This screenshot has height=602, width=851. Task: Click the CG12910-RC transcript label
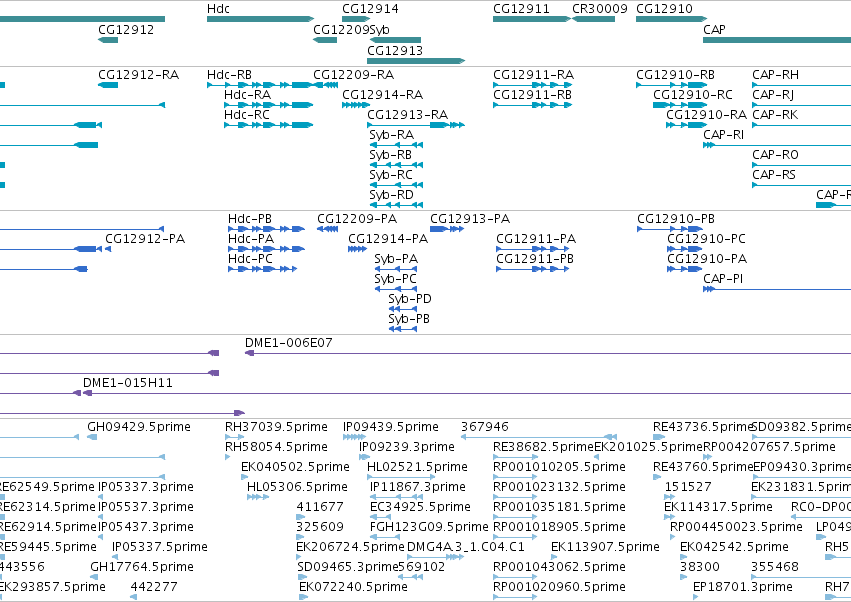[693, 94]
